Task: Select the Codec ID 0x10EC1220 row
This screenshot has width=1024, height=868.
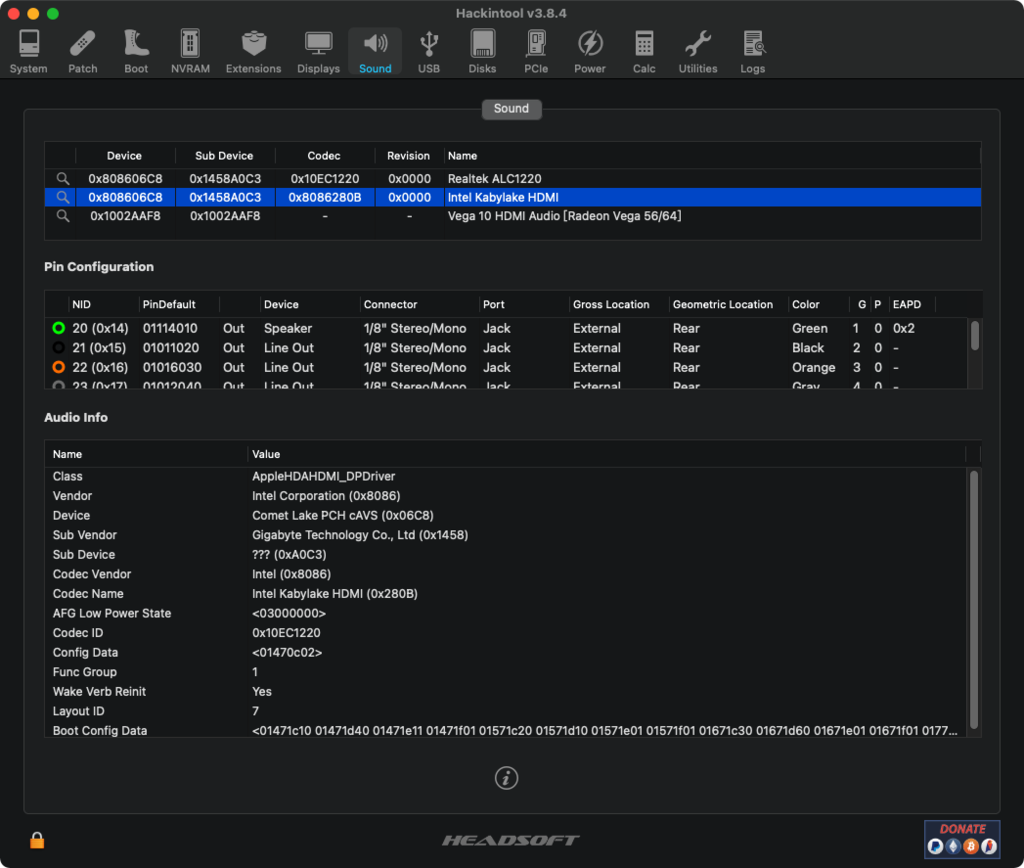Action: pos(505,633)
